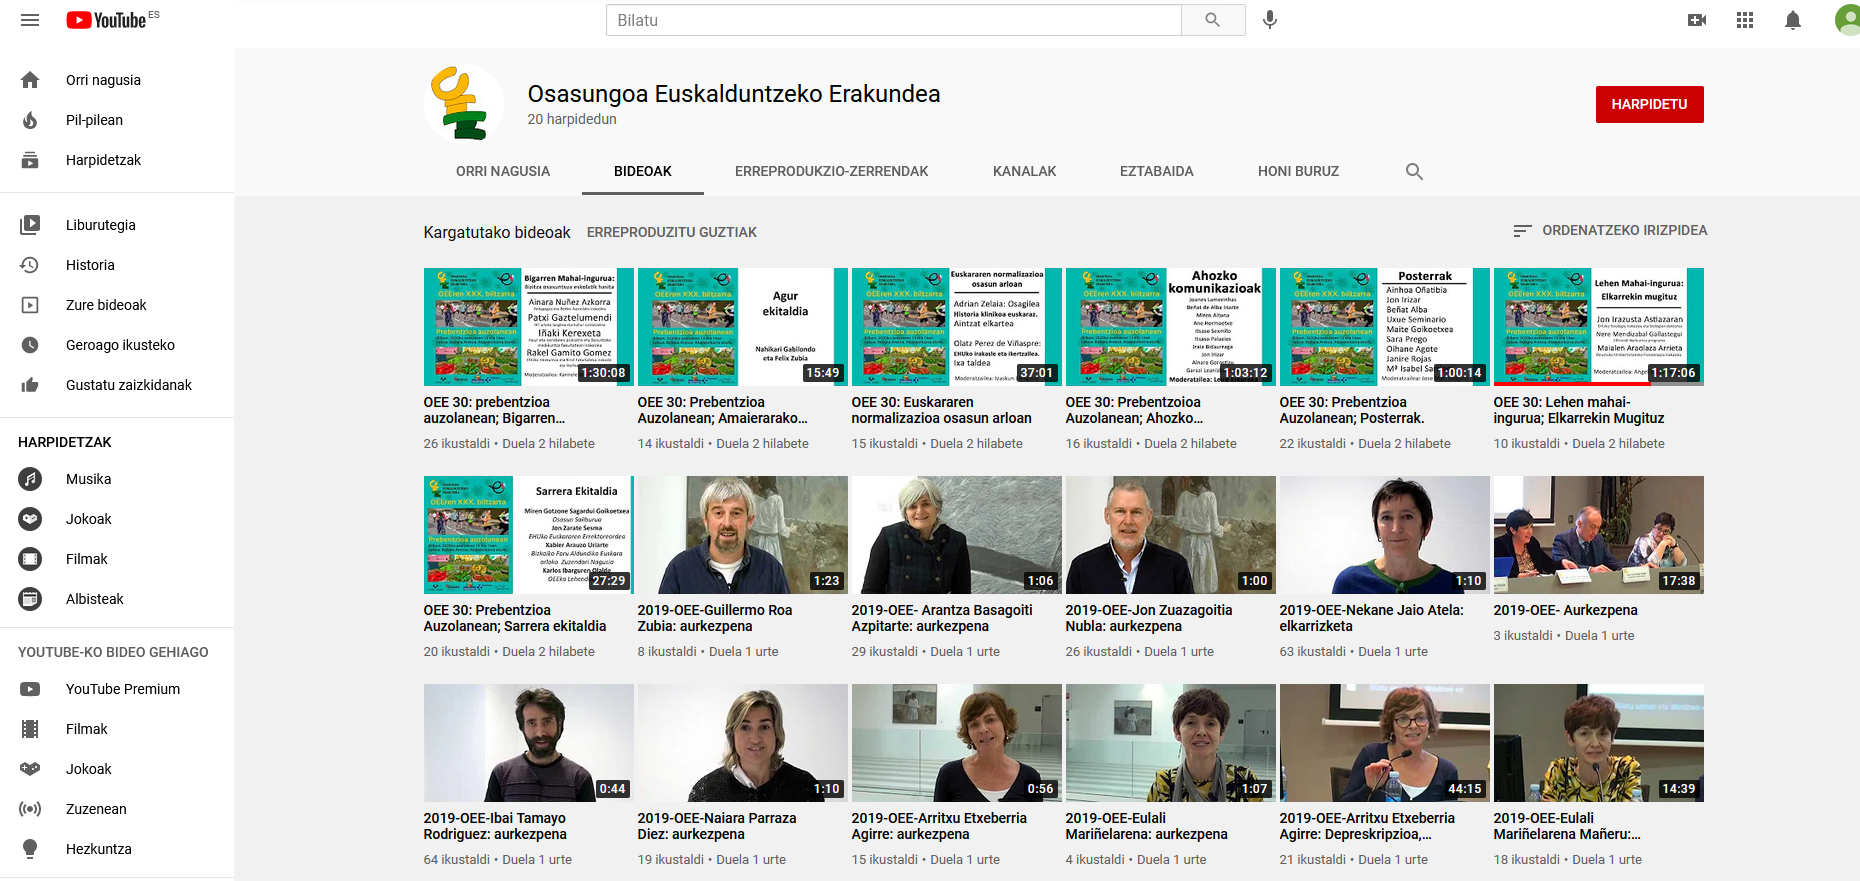Click the YouTube logo
Viewport: 1860px width, 881px height.
[x=107, y=20]
